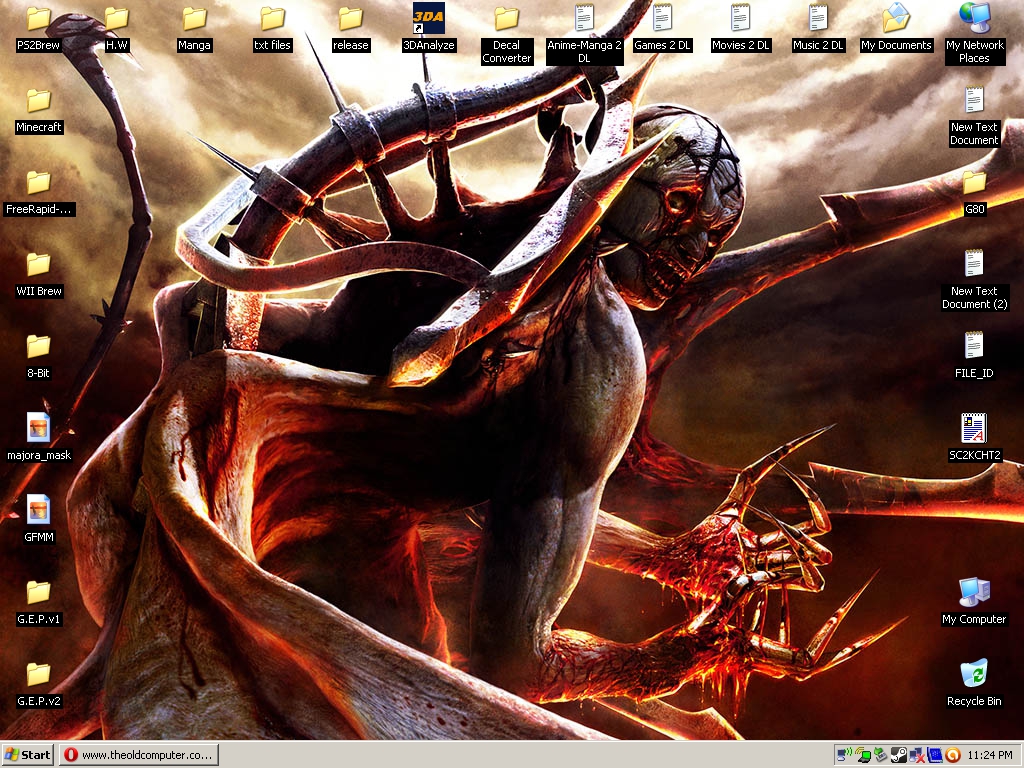Select the GFMM image file

pos(38,510)
